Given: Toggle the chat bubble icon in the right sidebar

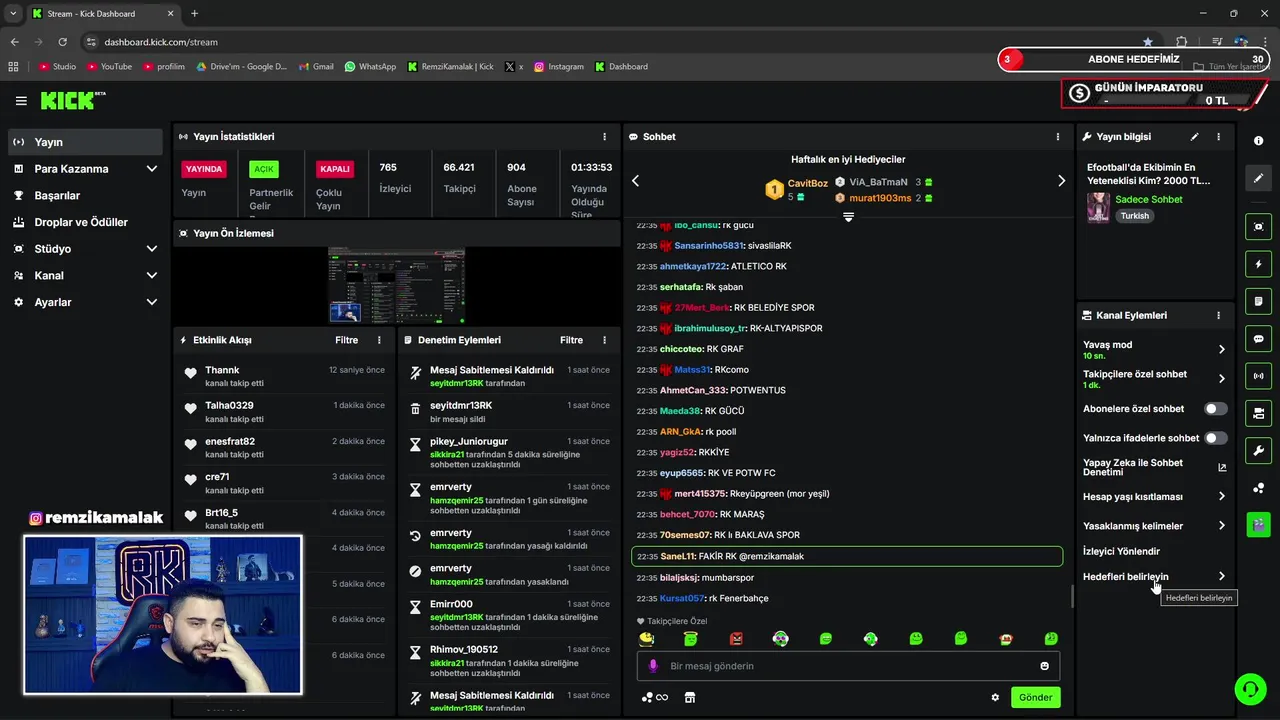Looking at the screenshot, I should point(1258,339).
